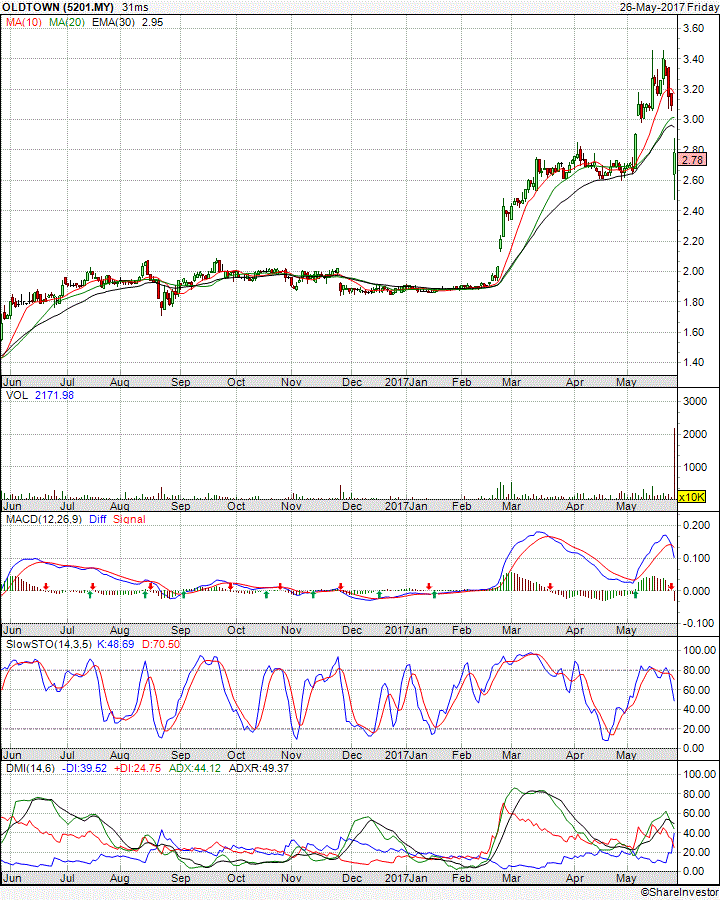The image size is (720, 900).
Task: Click the 3000 volume axis label
Action: [694, 401]
